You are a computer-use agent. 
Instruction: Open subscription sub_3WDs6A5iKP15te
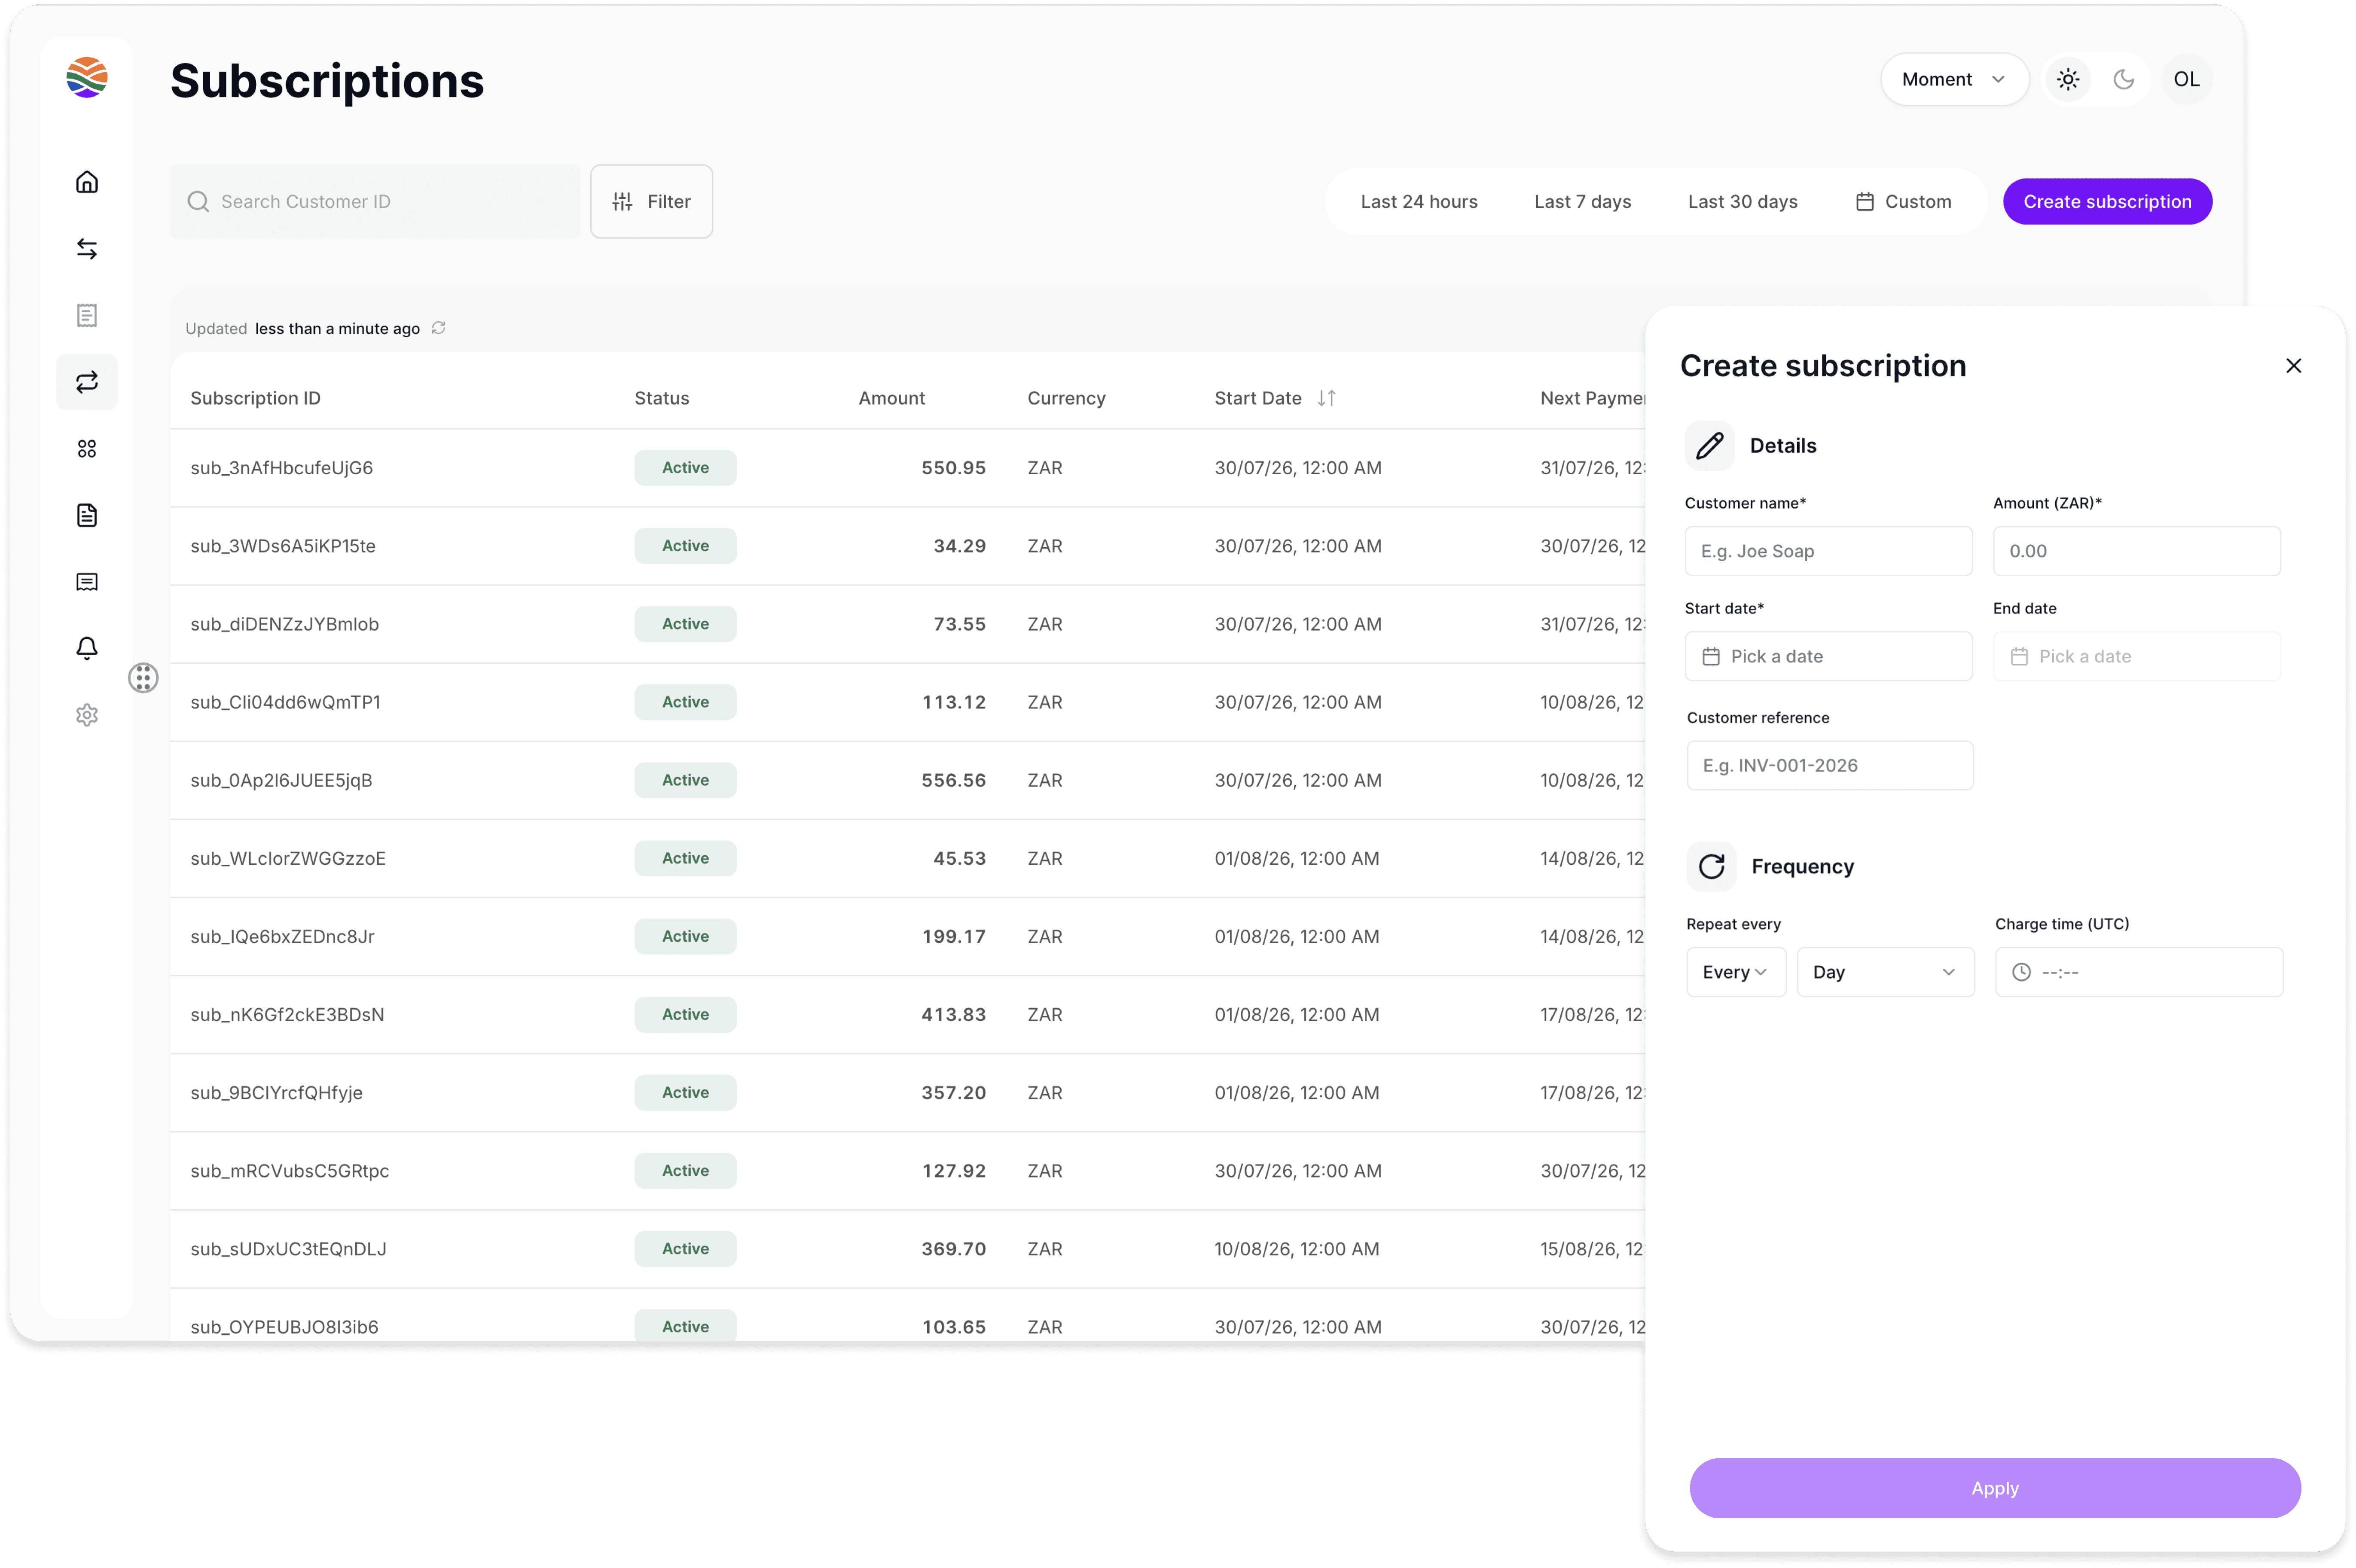click(x=283, y=546)
